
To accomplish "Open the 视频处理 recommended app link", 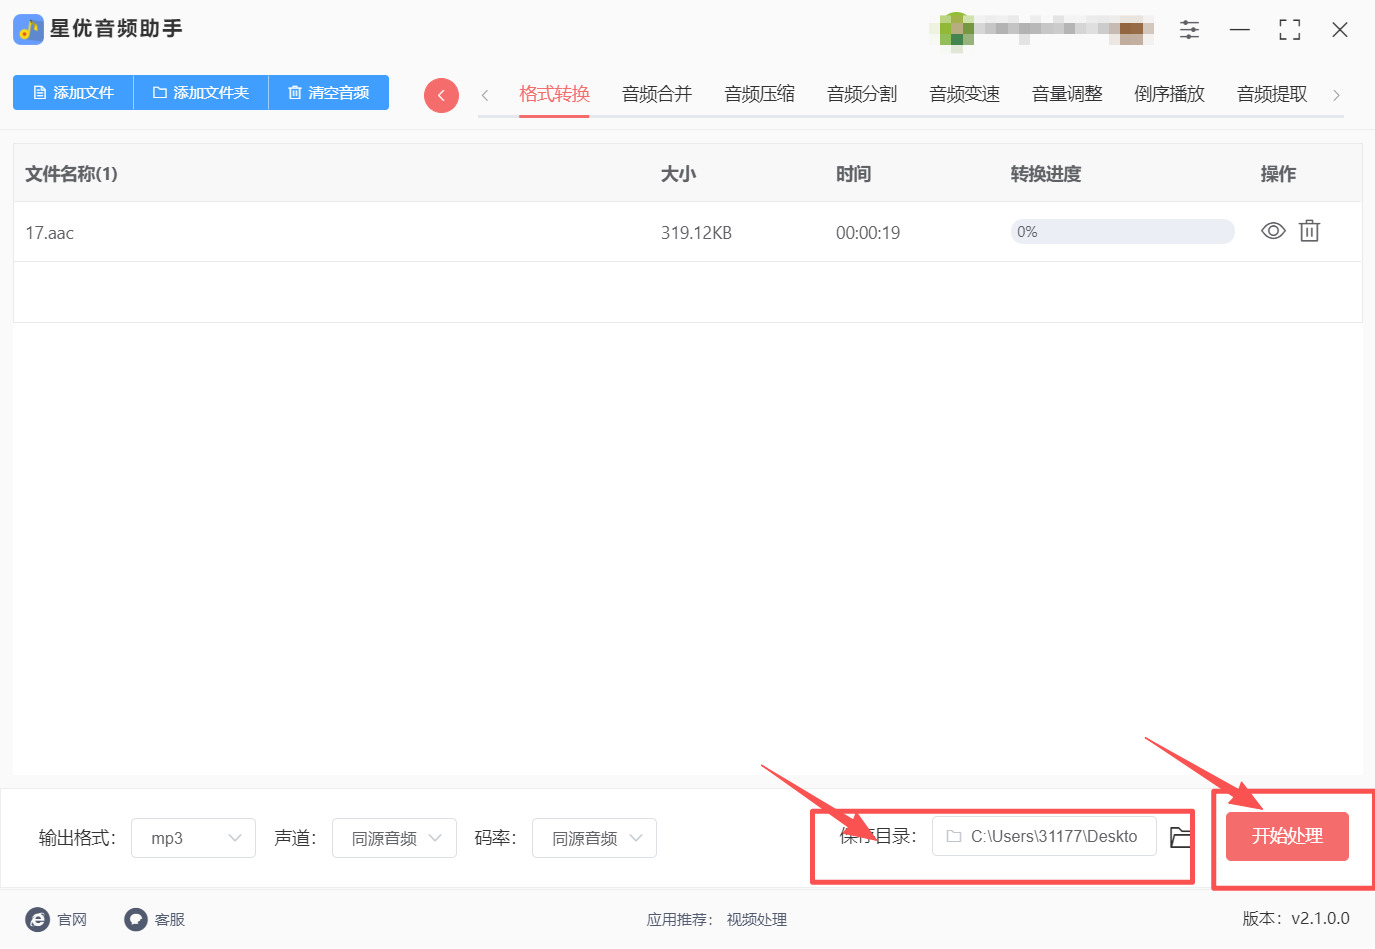I will [757, 920].
